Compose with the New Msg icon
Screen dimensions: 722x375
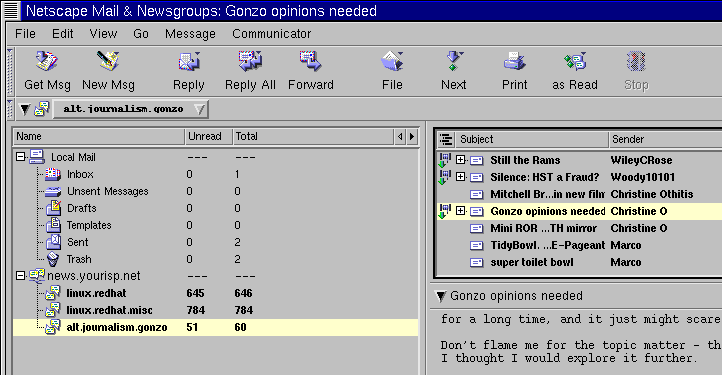[108, 62]
